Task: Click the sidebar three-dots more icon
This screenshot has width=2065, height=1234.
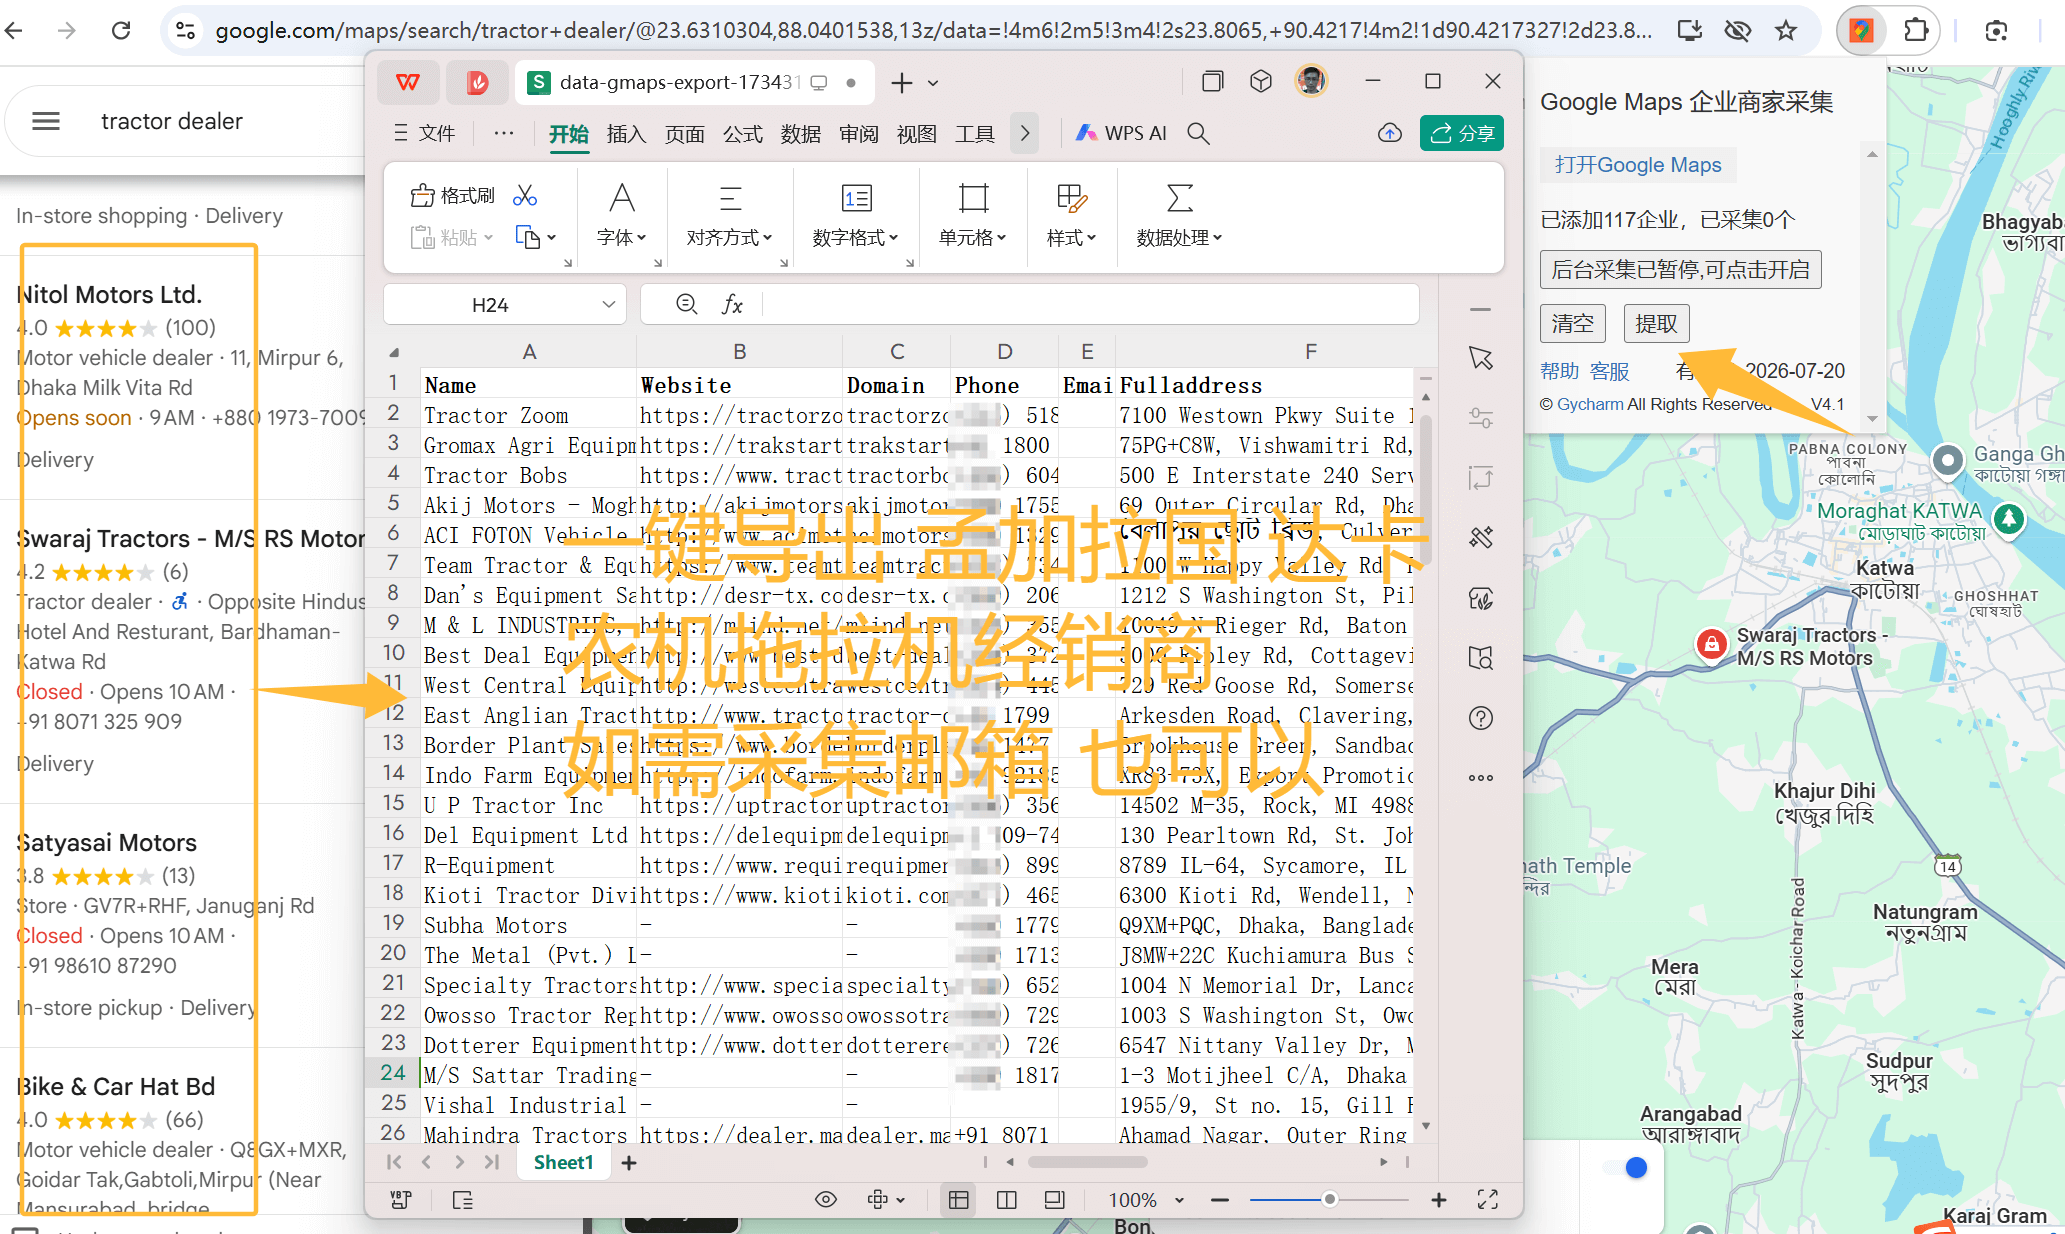Action: pyautogui.click(x=1481, y=777)
